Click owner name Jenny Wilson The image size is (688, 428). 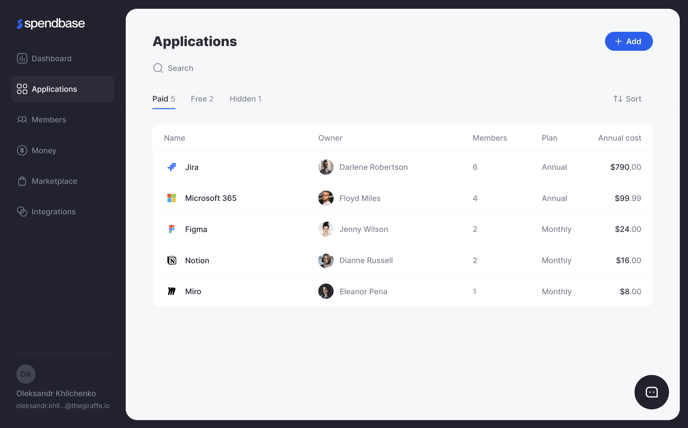[x=364, y=229]
